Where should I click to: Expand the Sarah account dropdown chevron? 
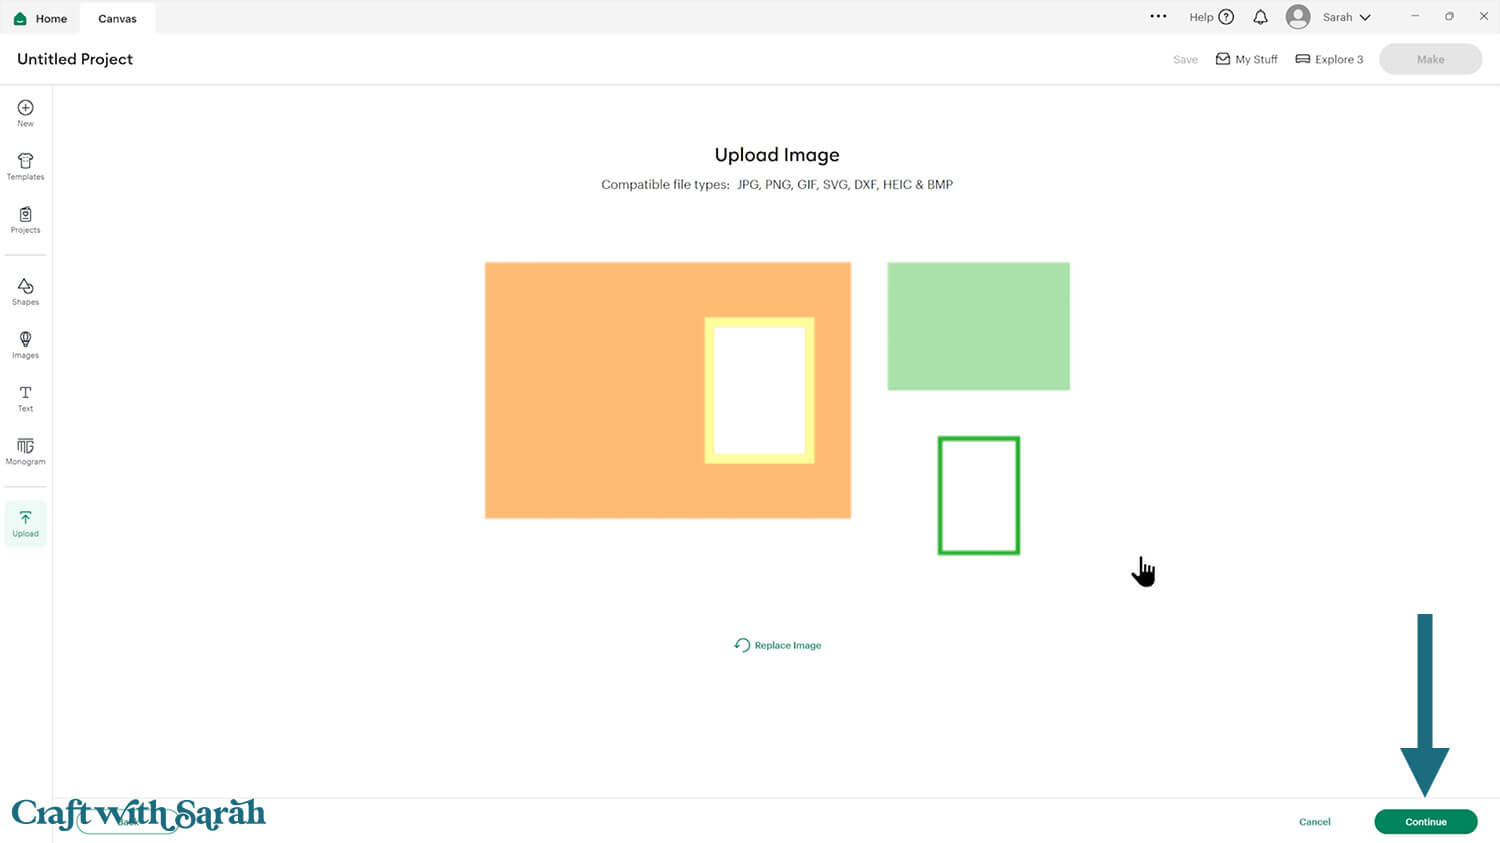click(x=1365, y=17)
